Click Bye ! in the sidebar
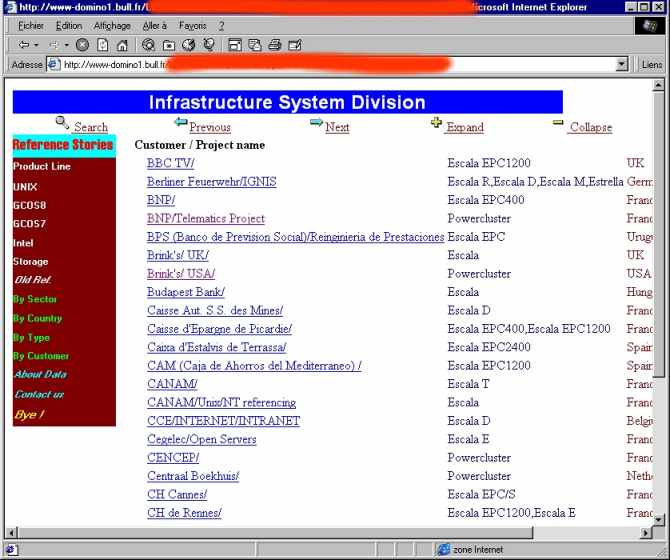The width and height of the screenshot is (670, 560). 29,414
